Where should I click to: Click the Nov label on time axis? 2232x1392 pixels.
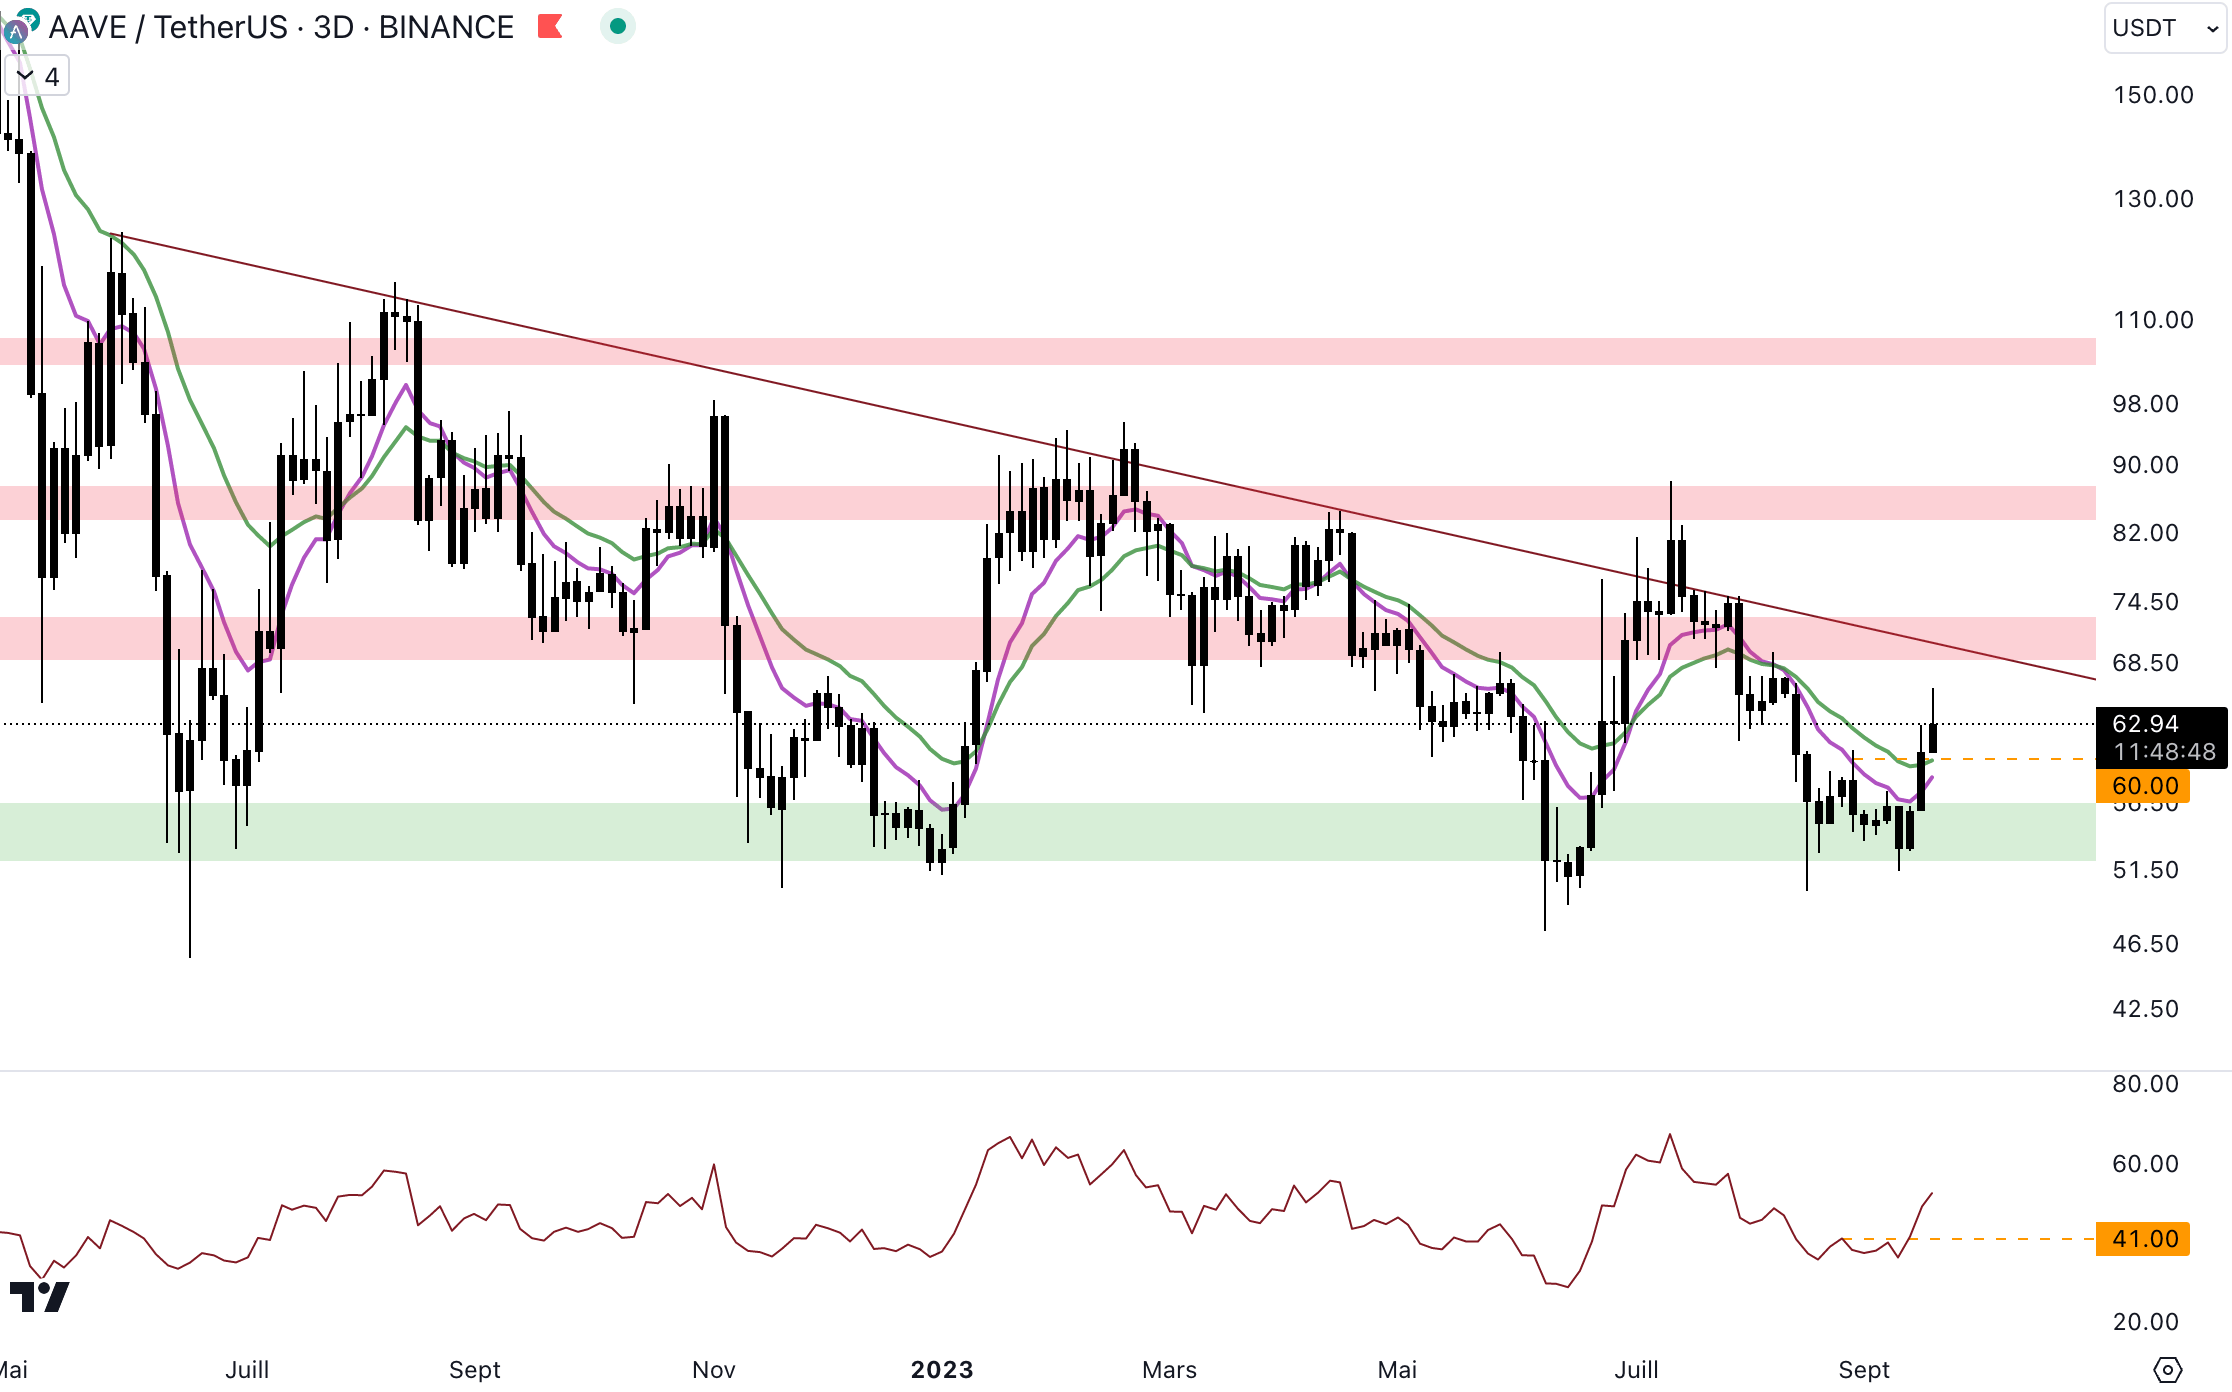(x=714, y=1369)
